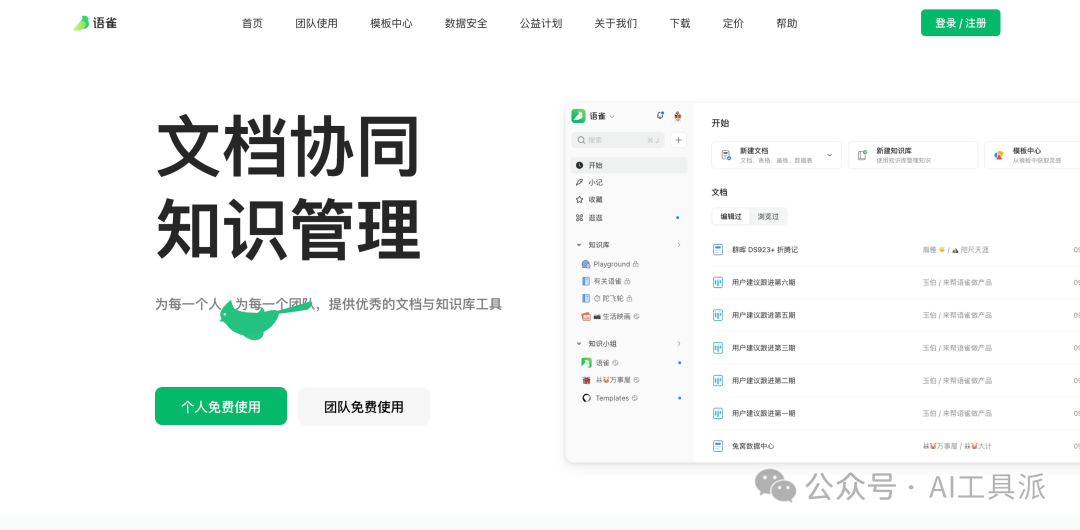
Task: Click the board icon for 用户建议跟进第五期
Action: click(718, 315)
